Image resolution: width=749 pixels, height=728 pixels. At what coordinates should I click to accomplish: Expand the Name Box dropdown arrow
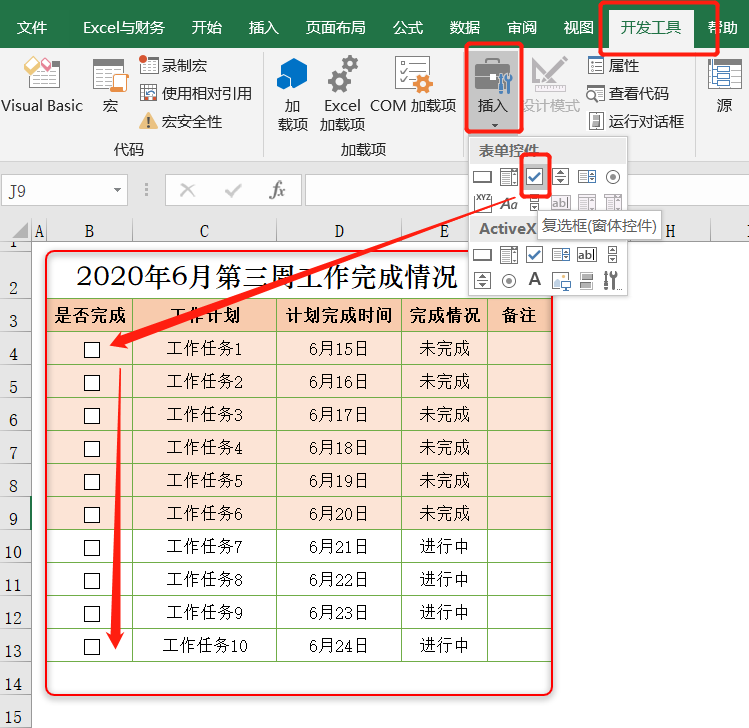pyautogui.click(x=117, y=190)
